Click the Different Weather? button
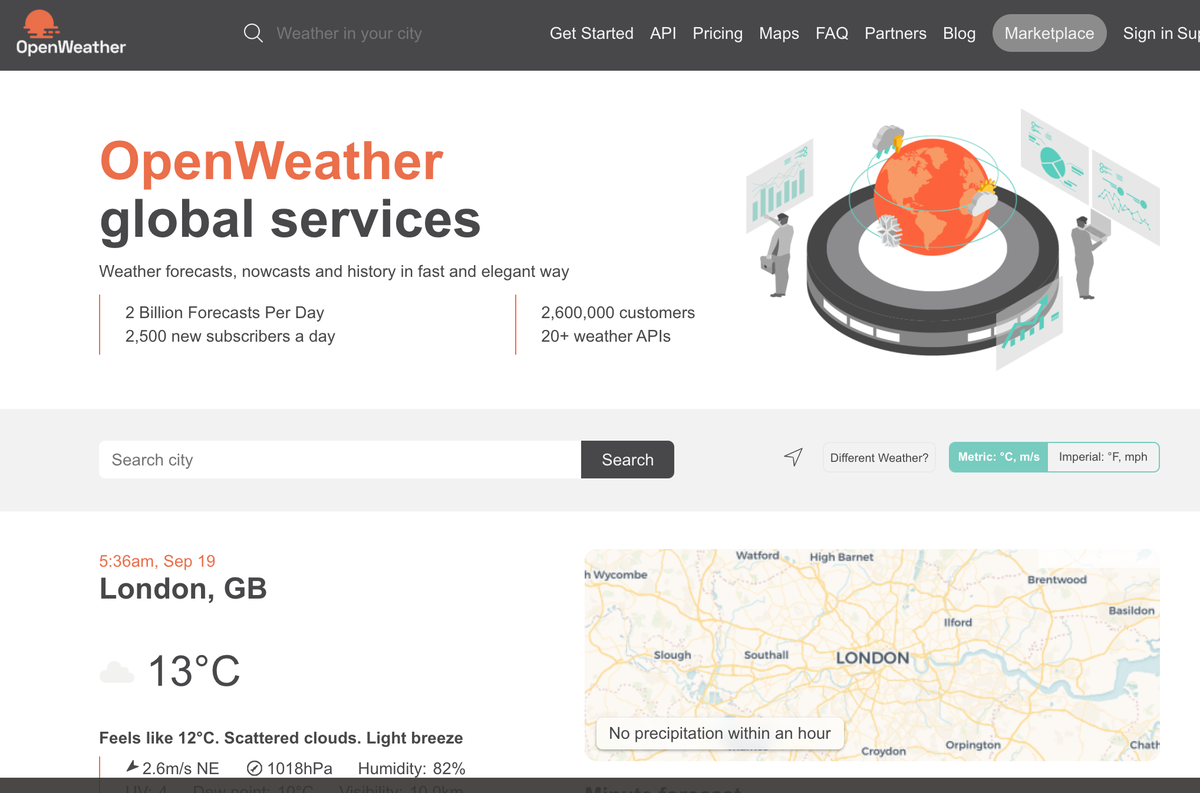 click(879, 457)
